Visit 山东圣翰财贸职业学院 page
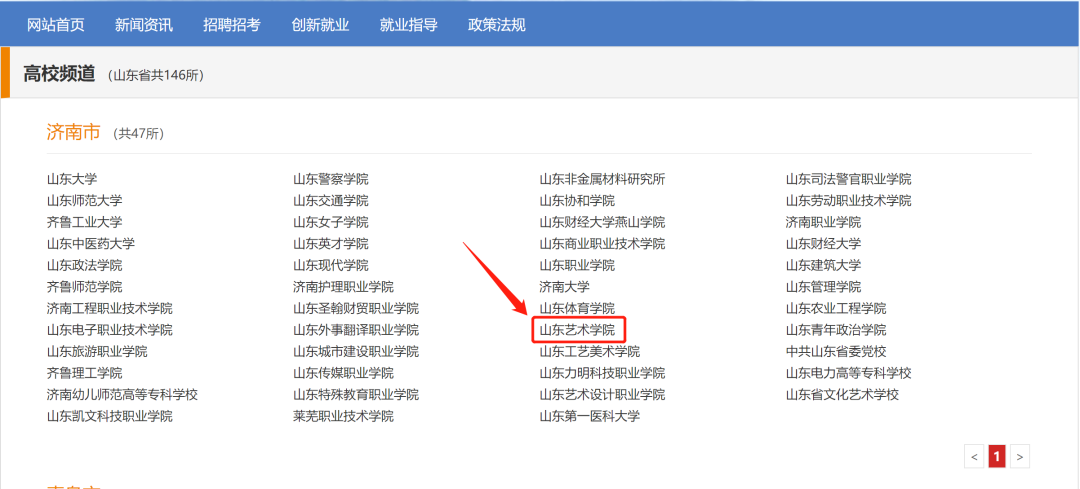The width and height of the screenshot is (1080, 489). pos(355,309)
